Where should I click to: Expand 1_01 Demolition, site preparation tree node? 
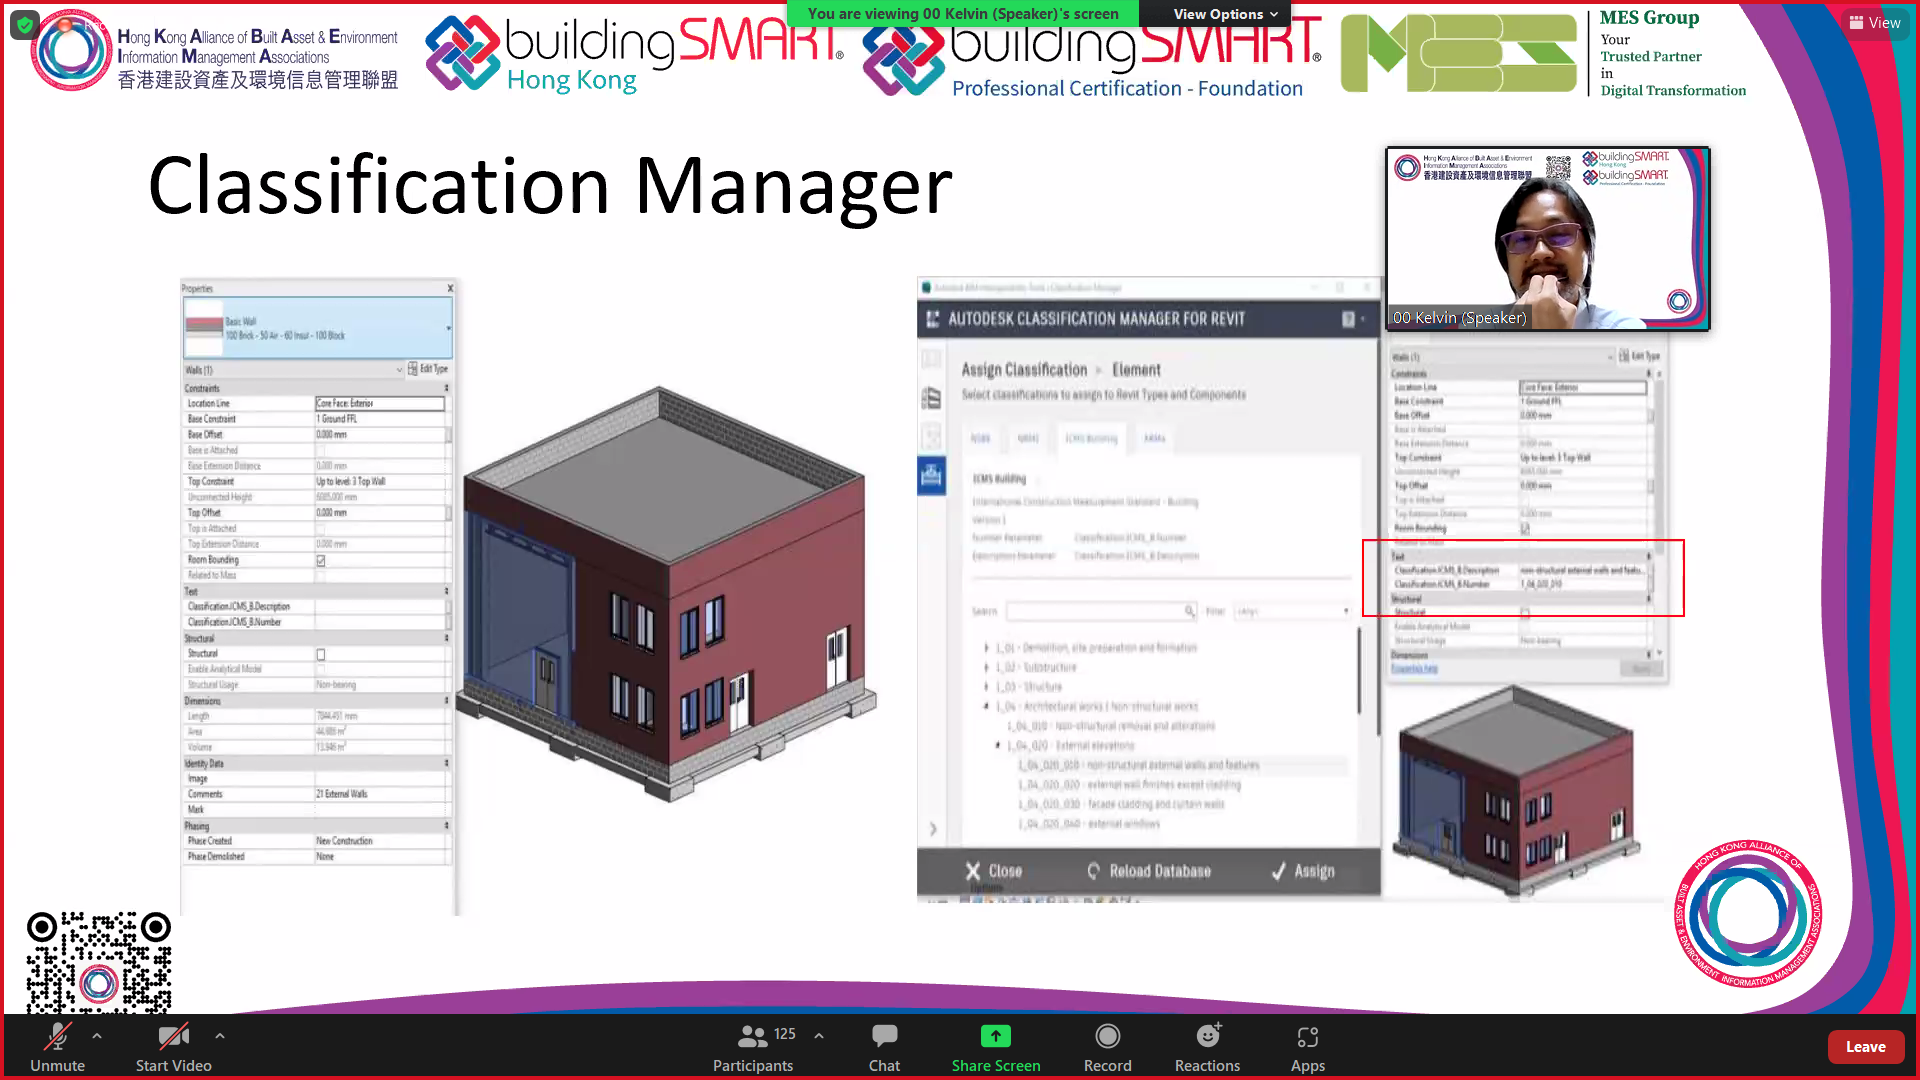point(987,648)
